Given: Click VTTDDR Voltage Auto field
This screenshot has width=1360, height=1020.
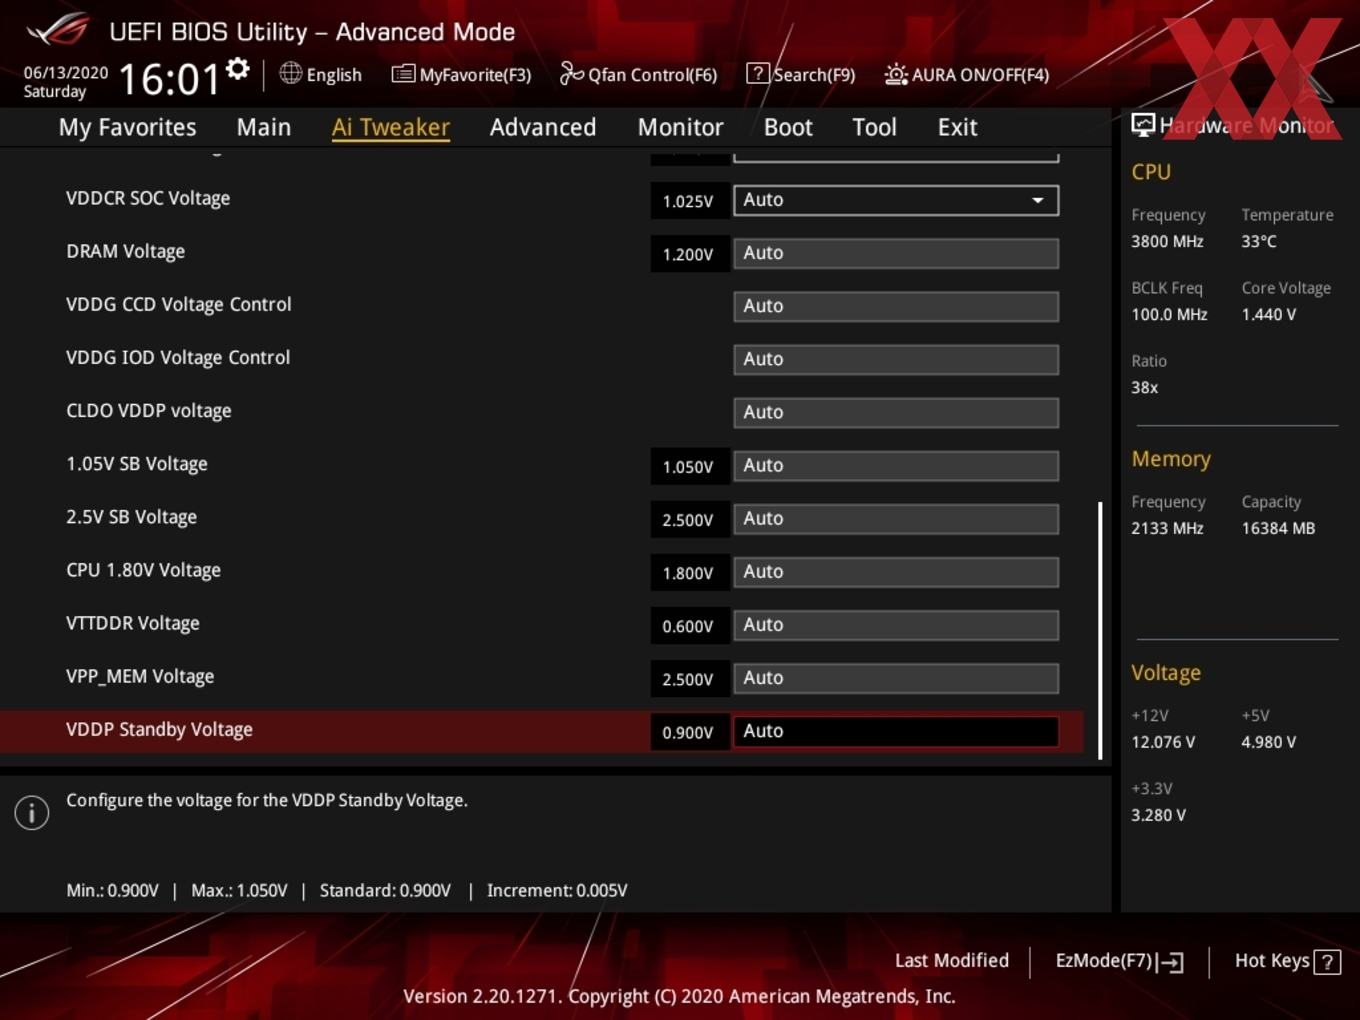Looking at the screenshot, I should [896, 624].
